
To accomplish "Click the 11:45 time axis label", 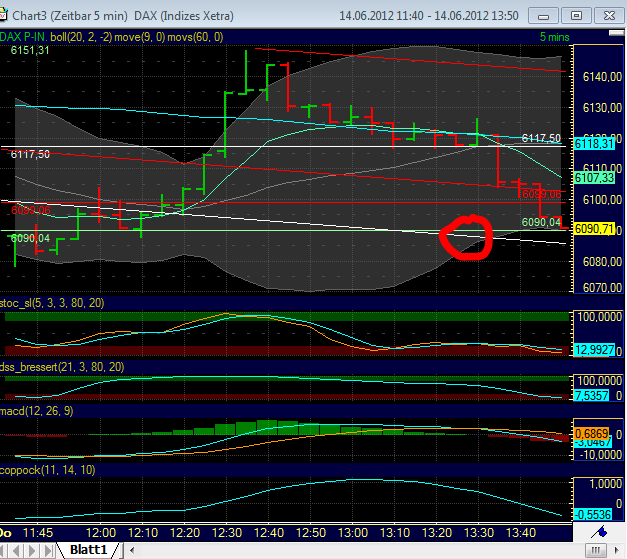I will click(x=38, y=533).
